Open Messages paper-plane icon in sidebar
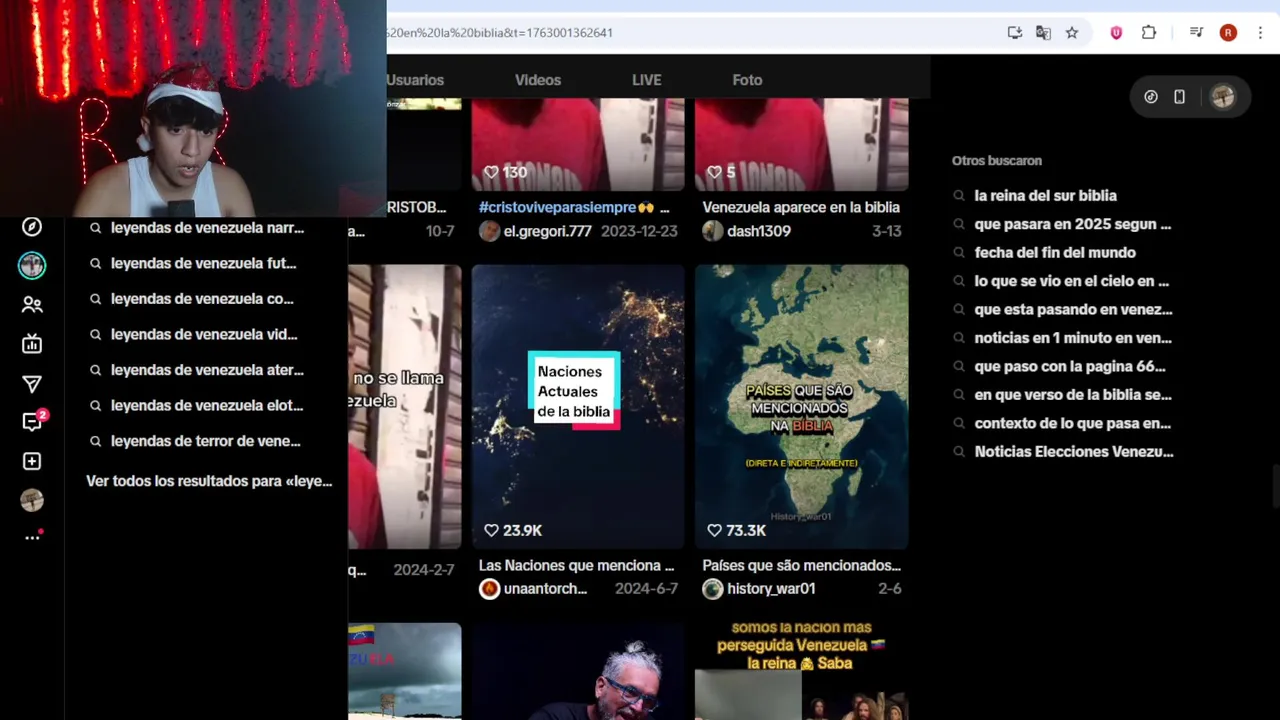This screenshot has width=1280, height=720. tap(32, 384)
